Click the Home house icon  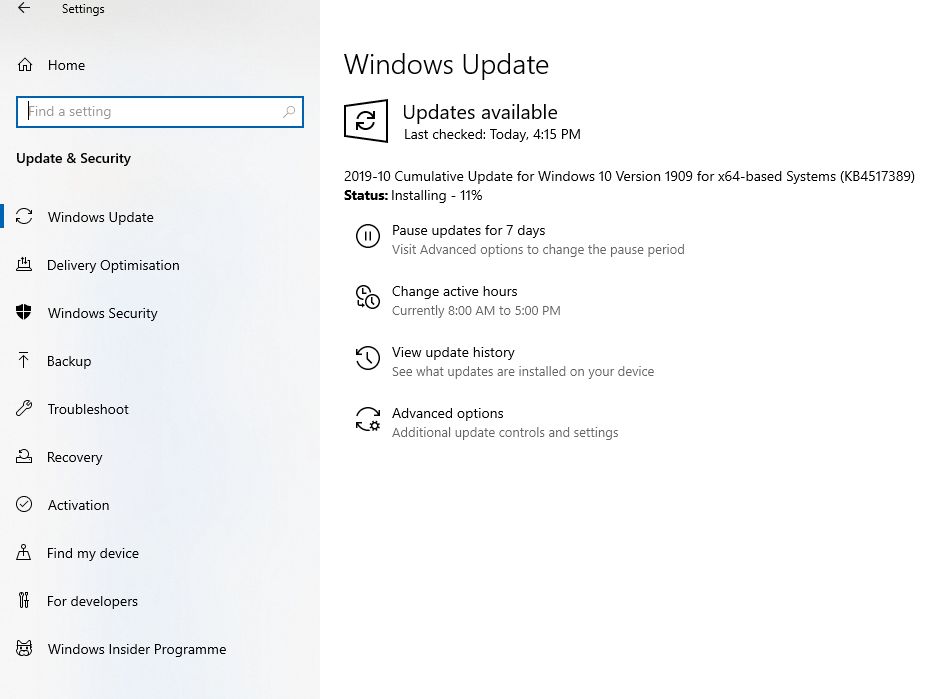(25, 65)
